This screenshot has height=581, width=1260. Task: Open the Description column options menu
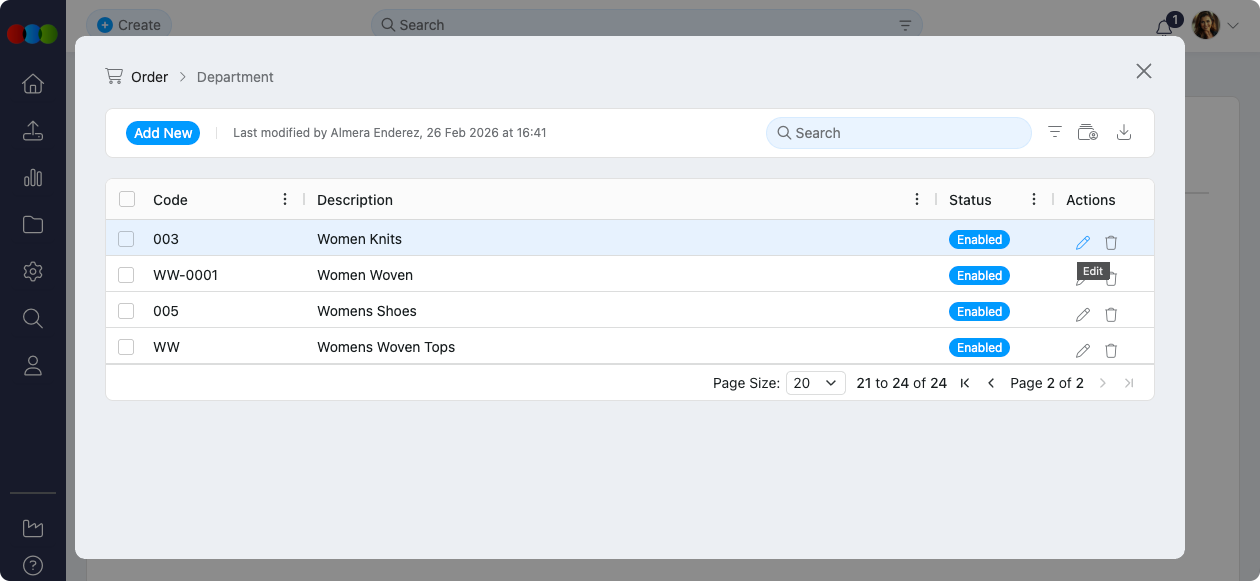[x=917, y=199]
